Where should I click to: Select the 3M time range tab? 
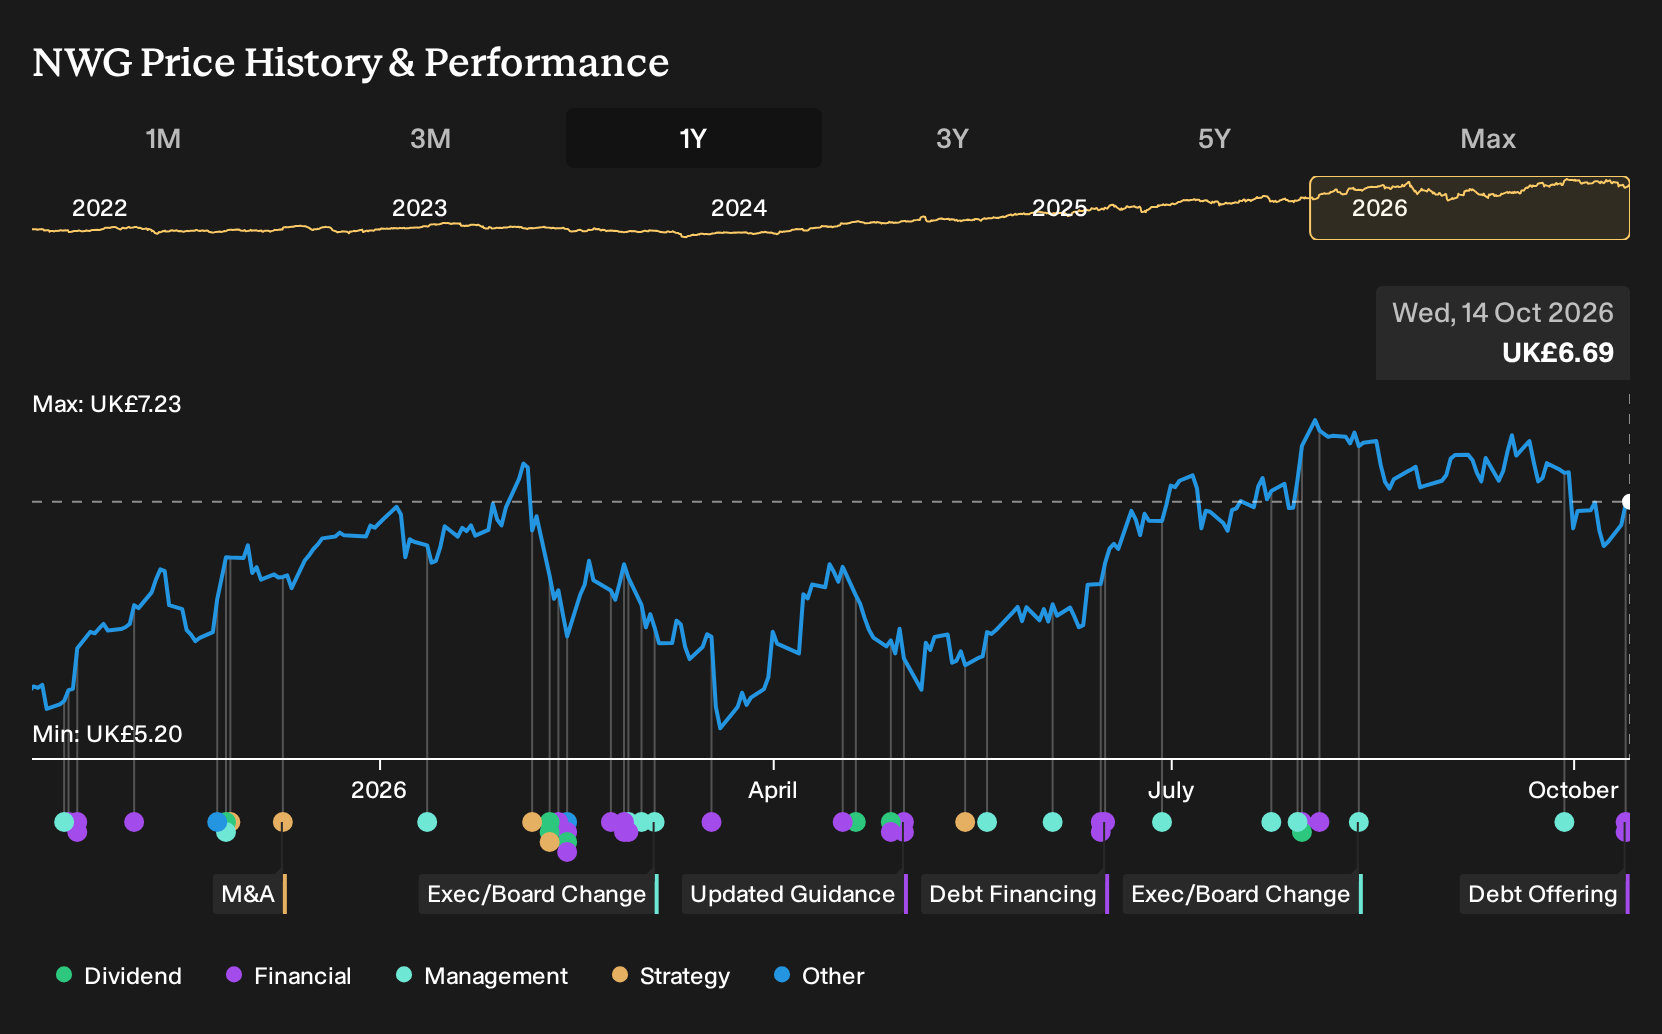(430, 138)
